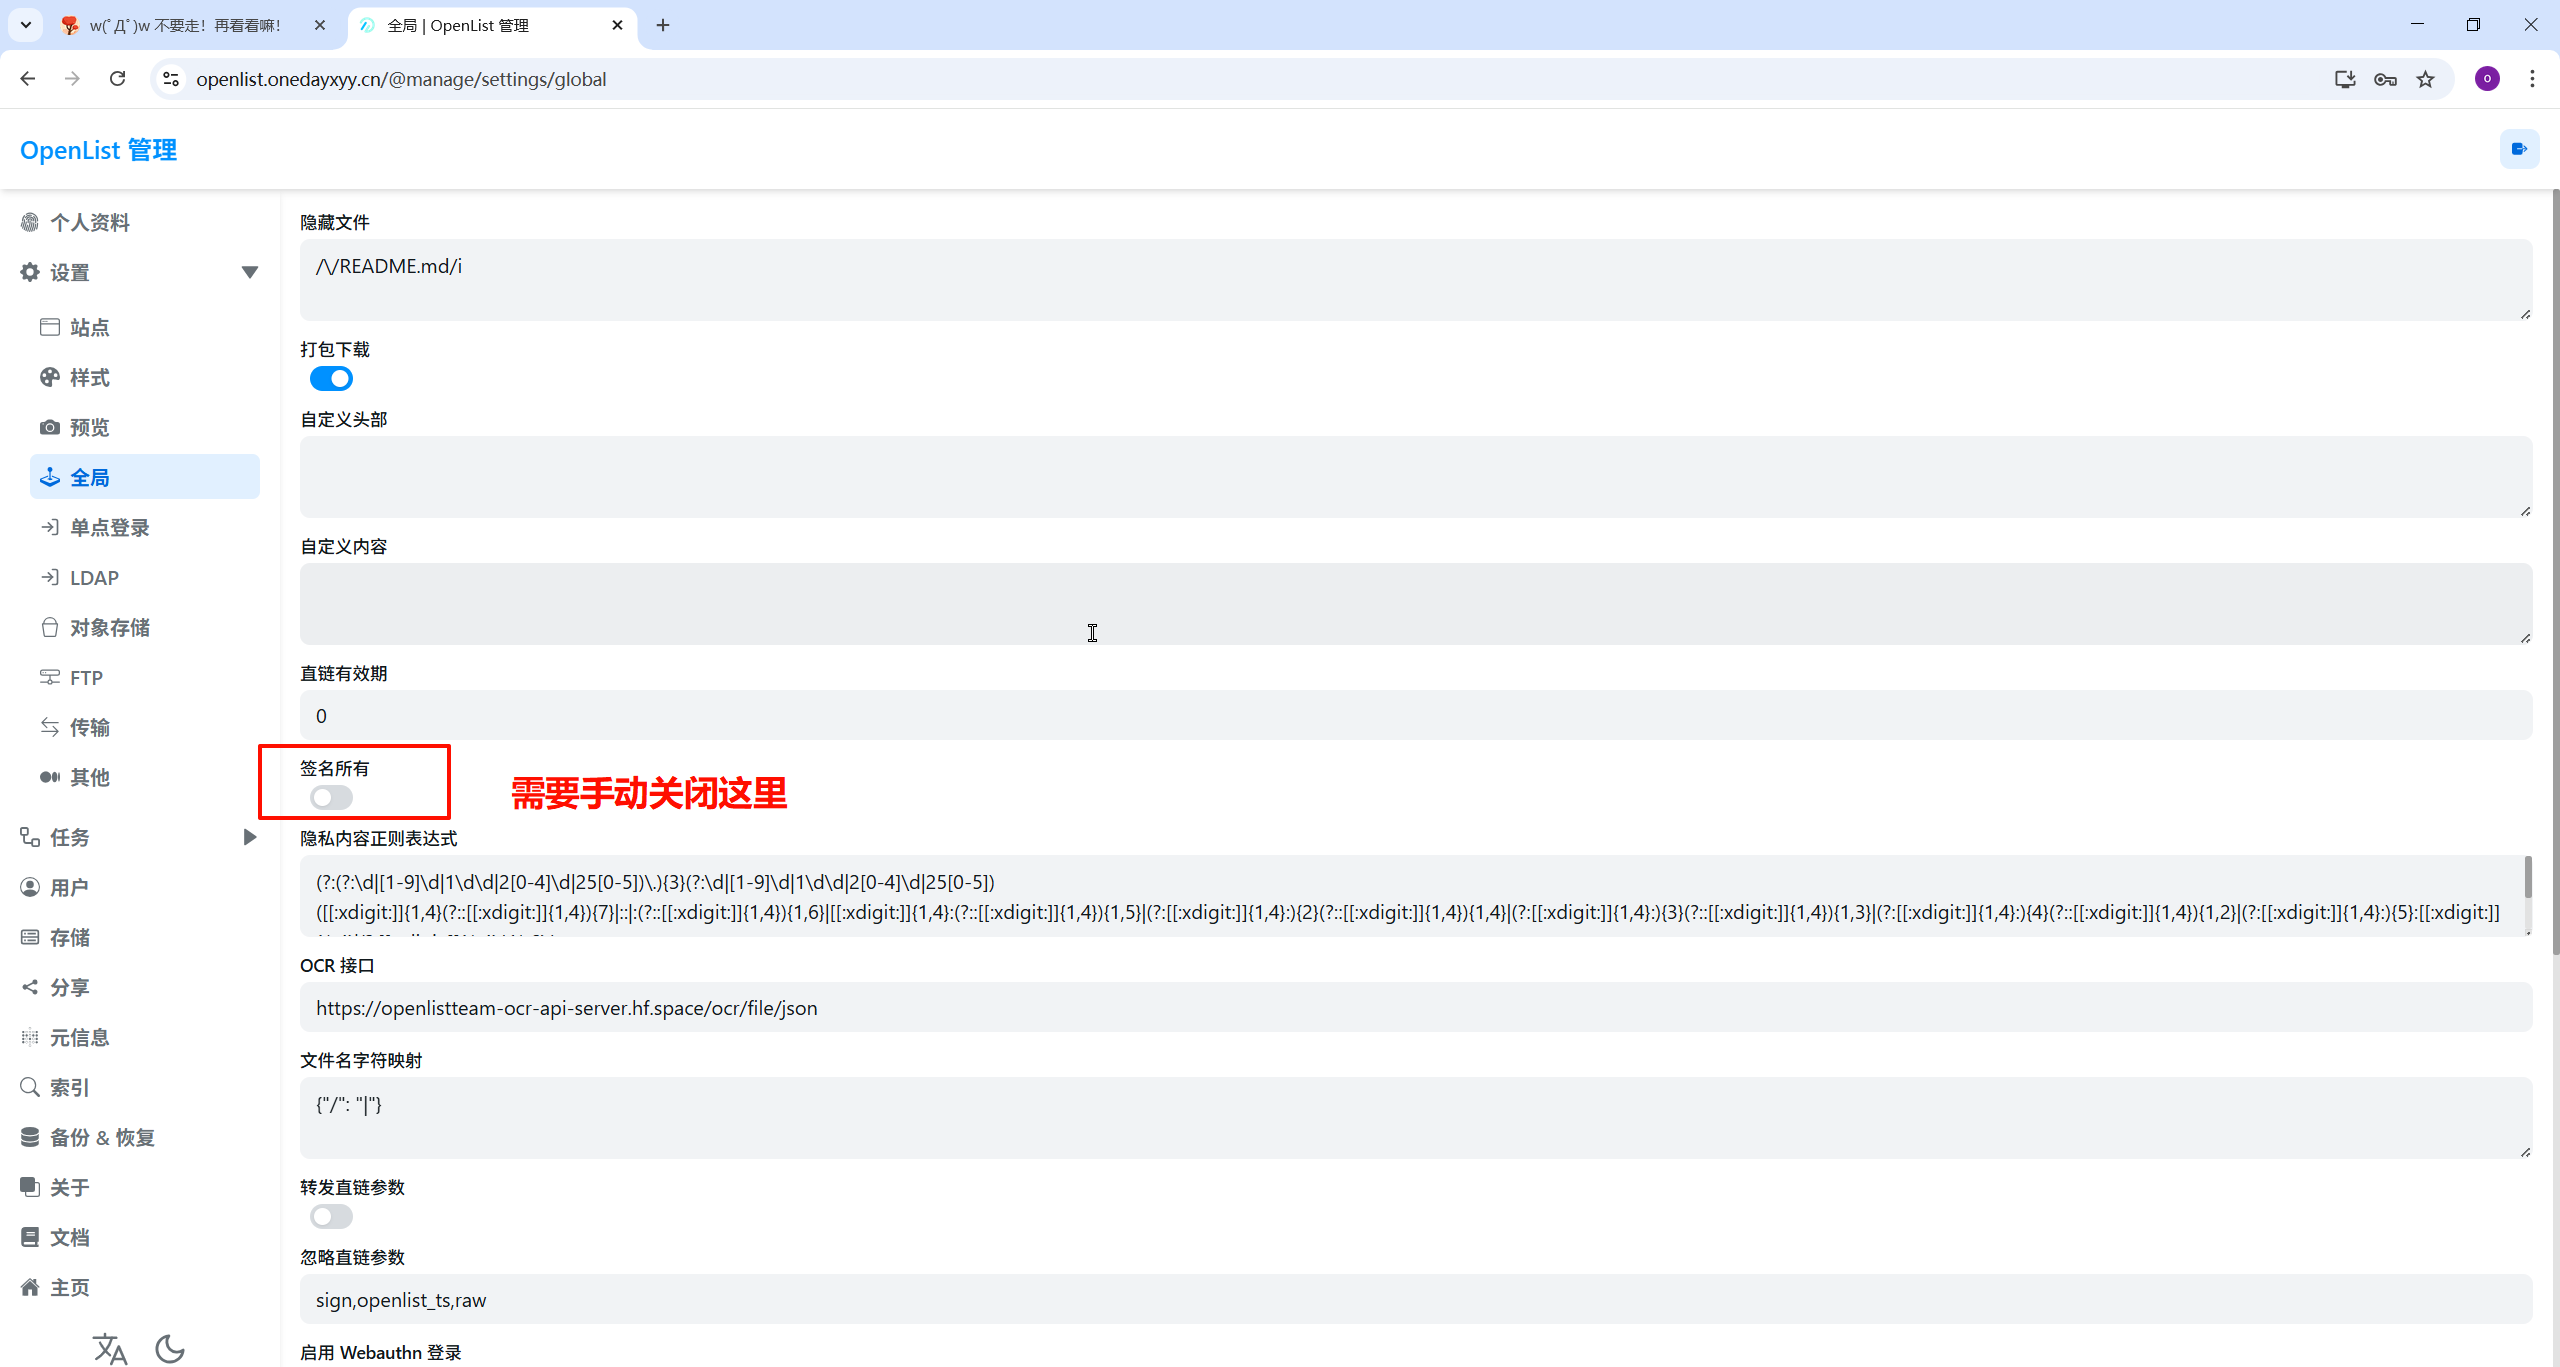Toggle dark mode with the moon icon
Image resolution: width=2560 pixels, height=1367 pixels.
tap(170, 1348)
